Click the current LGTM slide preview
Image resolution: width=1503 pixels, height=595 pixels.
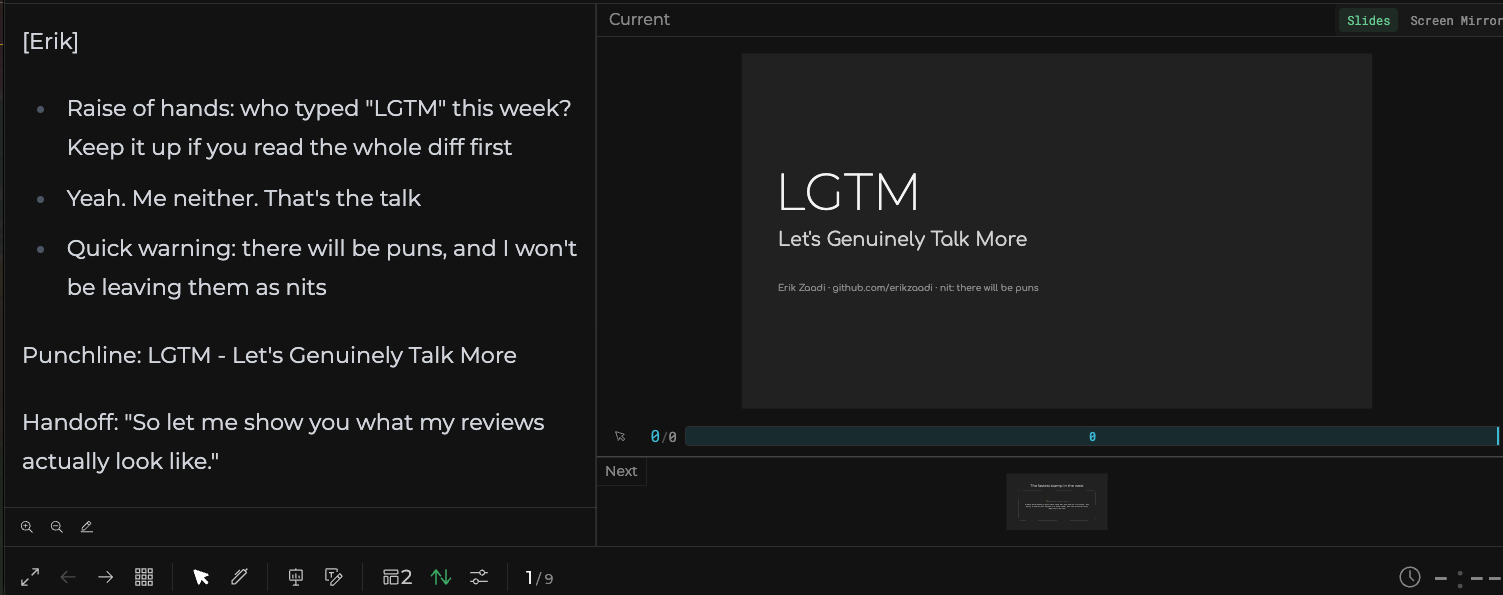pyautogui.click(x=1057, y=231)
